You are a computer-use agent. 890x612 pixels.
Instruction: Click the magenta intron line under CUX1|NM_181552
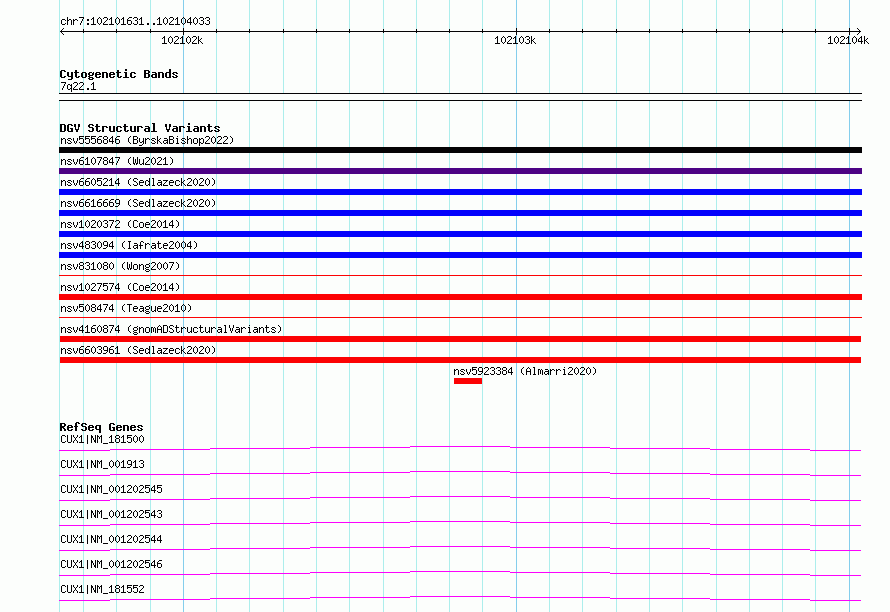point(460,597)
